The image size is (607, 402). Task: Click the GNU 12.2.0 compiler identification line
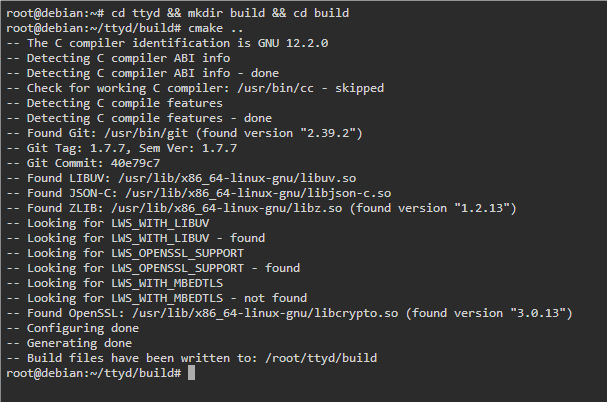click(167, 43)
